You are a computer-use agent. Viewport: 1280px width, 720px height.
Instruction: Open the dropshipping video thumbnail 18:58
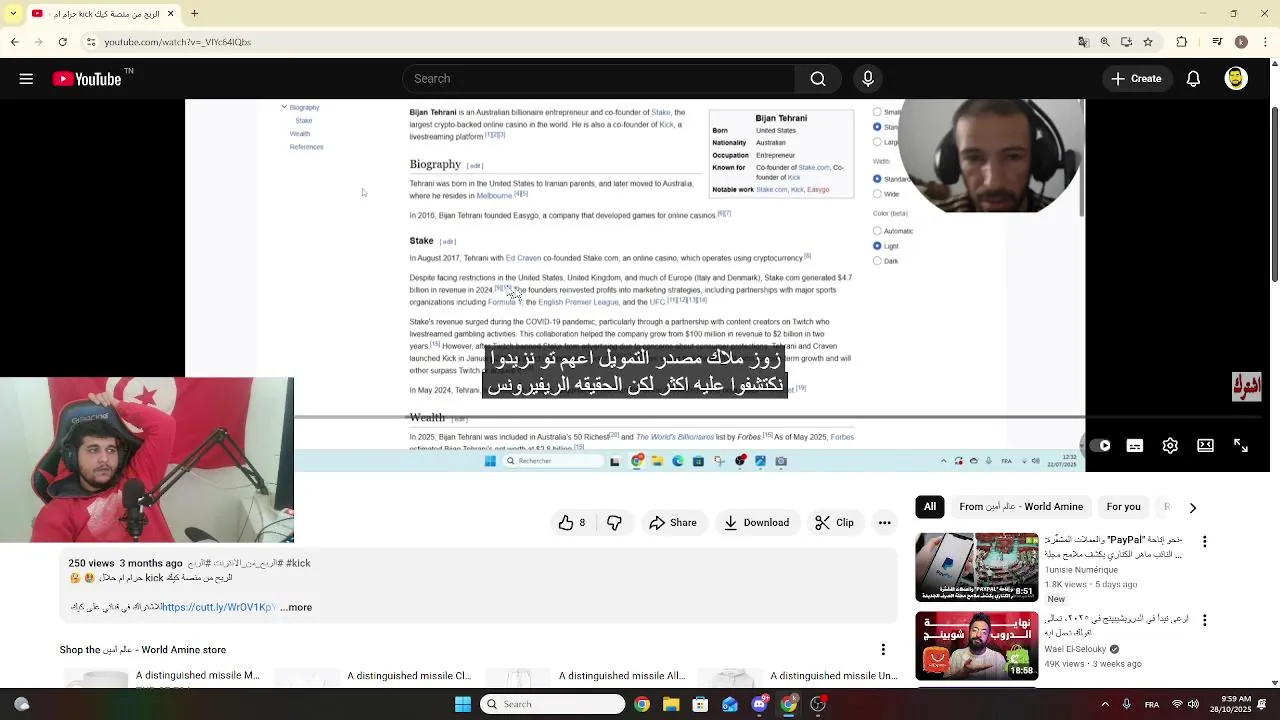pyautogui.click(x=976, y=646)
